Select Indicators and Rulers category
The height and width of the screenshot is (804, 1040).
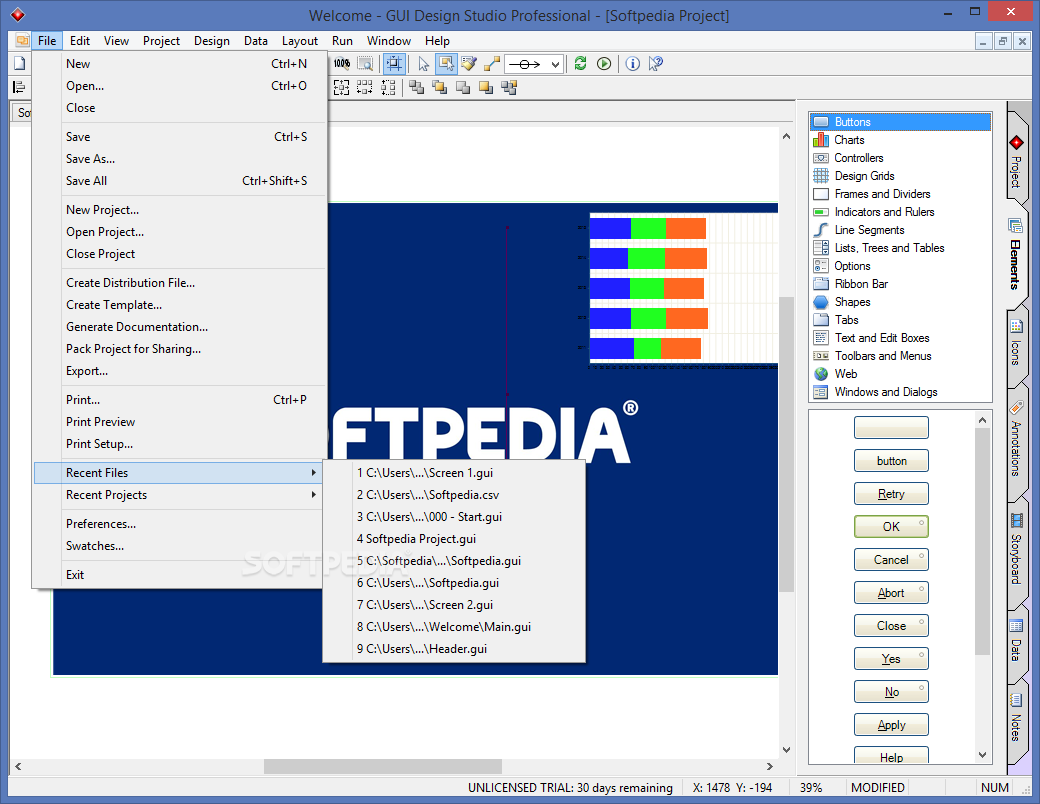point(884,212)
